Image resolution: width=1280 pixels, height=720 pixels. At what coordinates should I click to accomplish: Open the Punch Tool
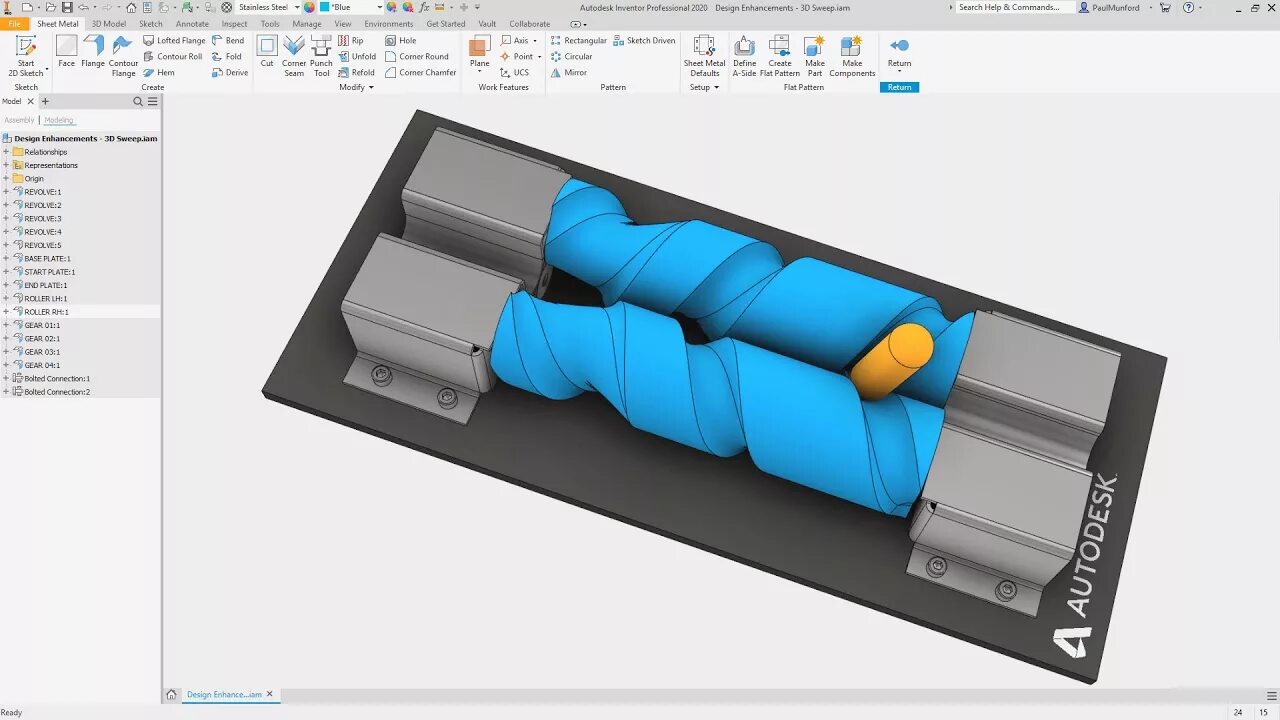(321, 56)
